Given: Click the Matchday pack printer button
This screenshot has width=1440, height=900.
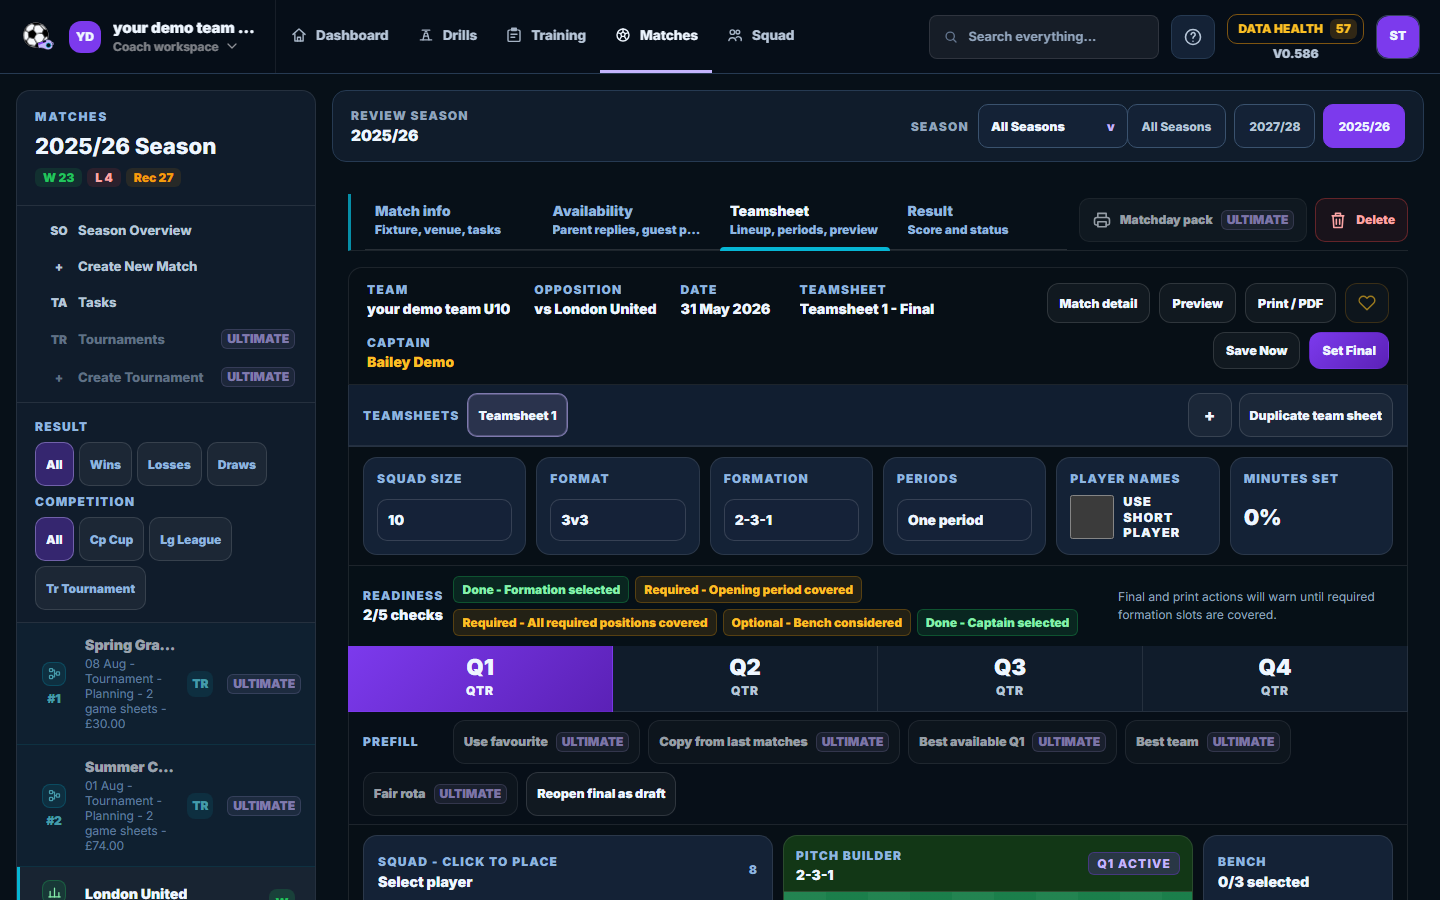Looking at the screenshot, I should pyautogui.click(x=1192, y=220).
